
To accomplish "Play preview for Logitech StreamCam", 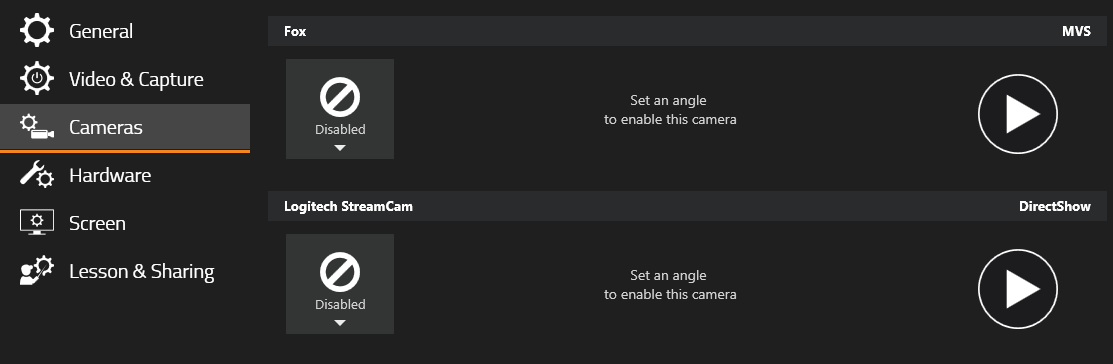I will (x=1018, y=289).
